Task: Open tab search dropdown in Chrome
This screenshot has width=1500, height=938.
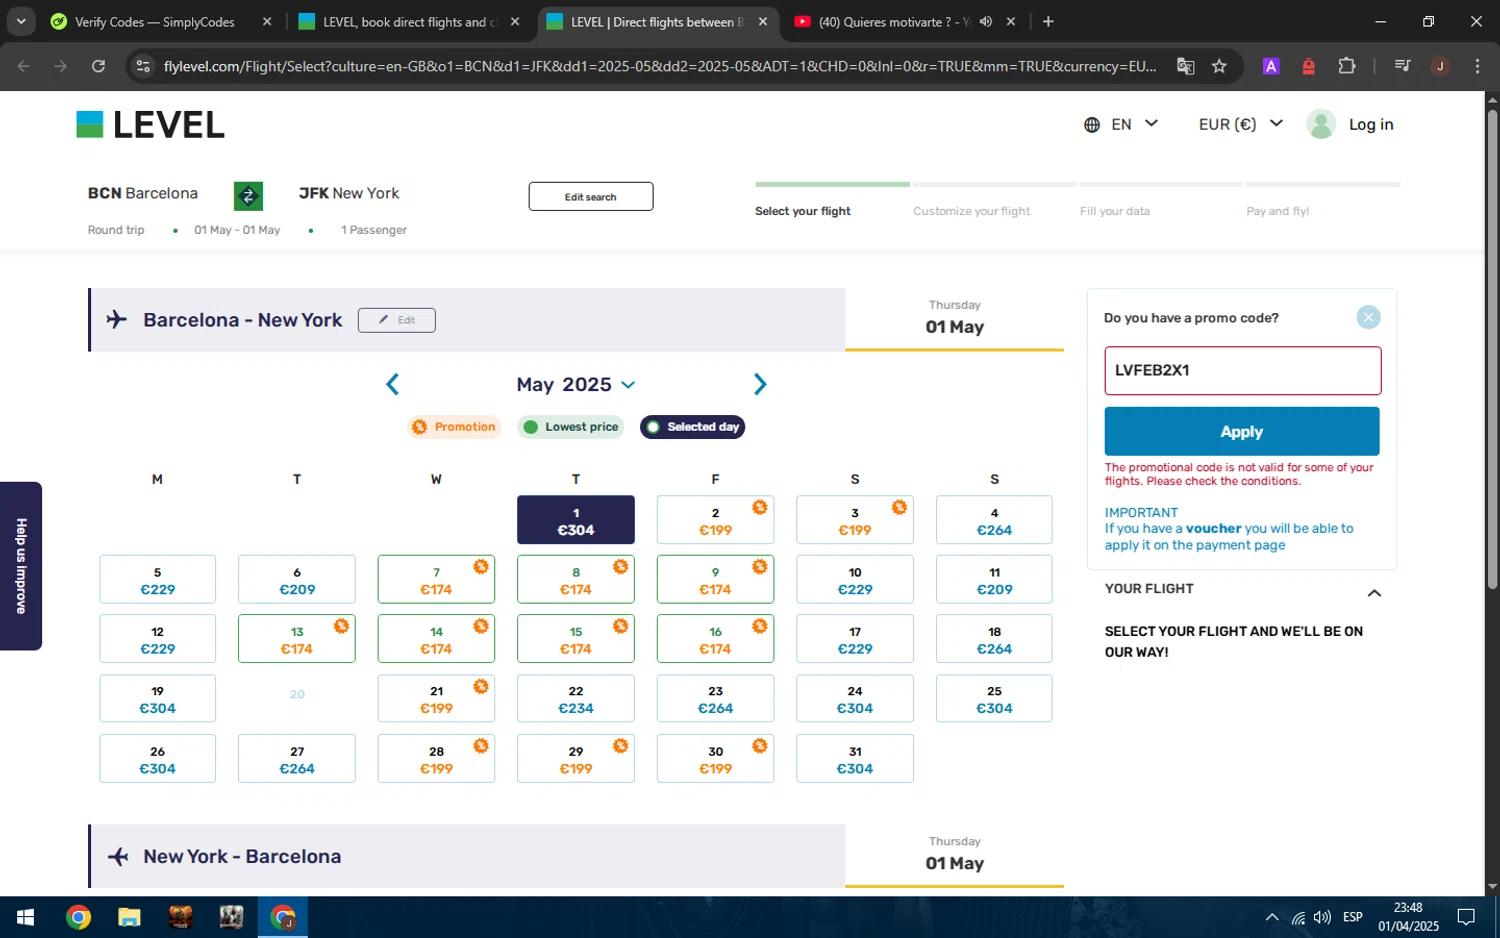Action: click(21, 21)
